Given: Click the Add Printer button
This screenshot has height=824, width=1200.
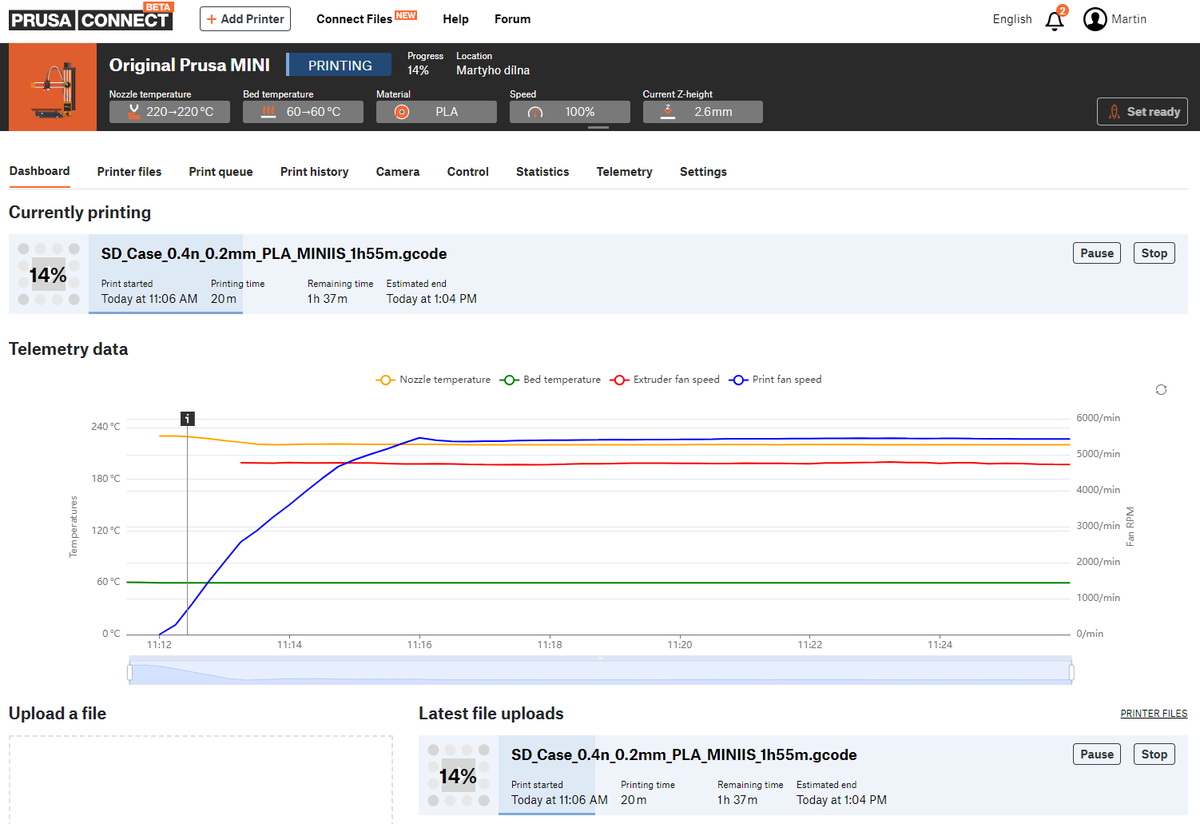Looking at the screenshot, I should click(245, 19).
